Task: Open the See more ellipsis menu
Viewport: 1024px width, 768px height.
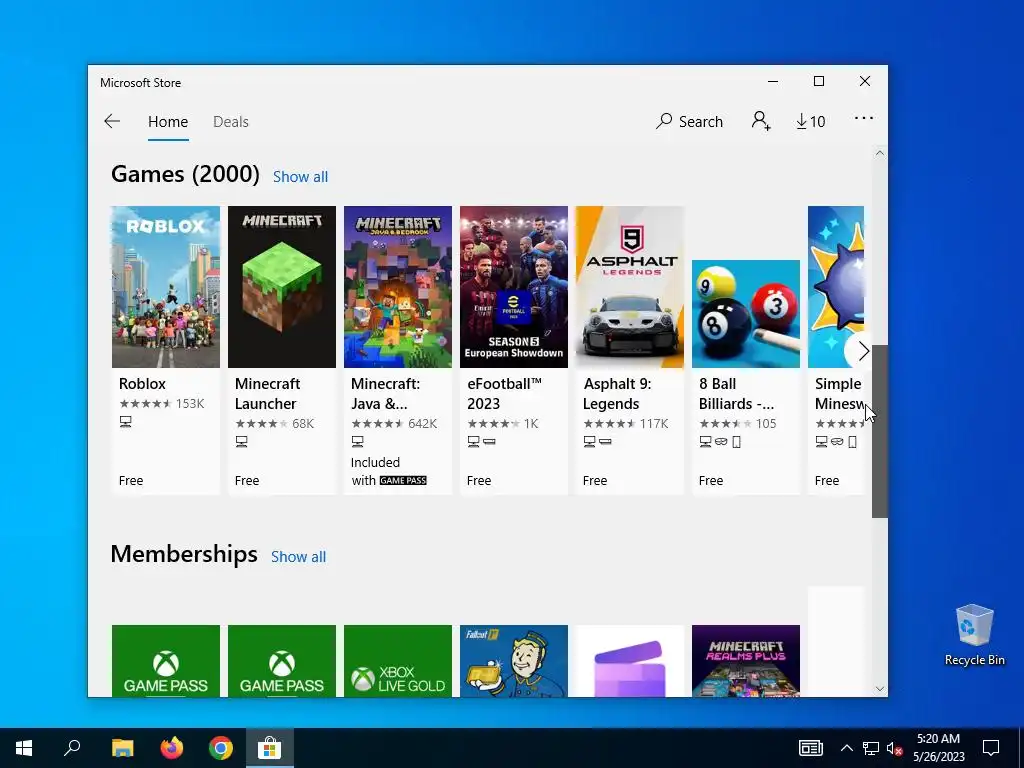Action: coord(863,118)
